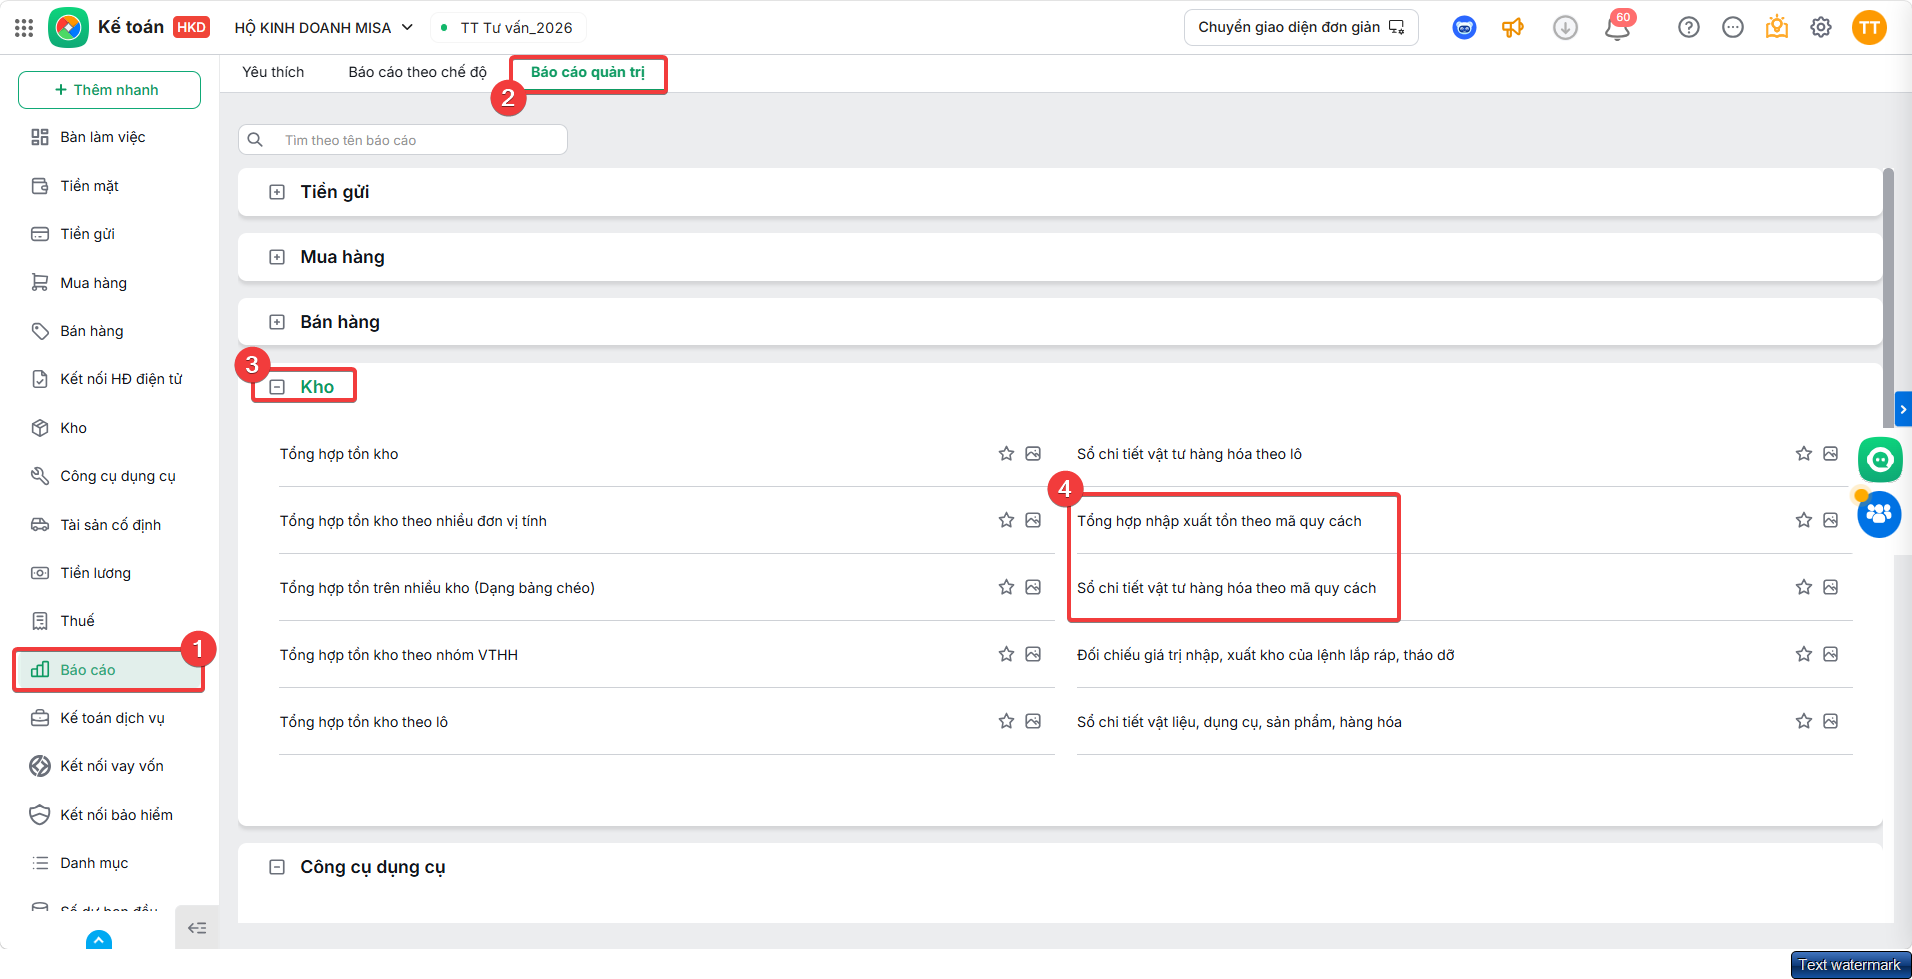Open the help question mark icon
Screen dimensions: 1912x979
1689,28
